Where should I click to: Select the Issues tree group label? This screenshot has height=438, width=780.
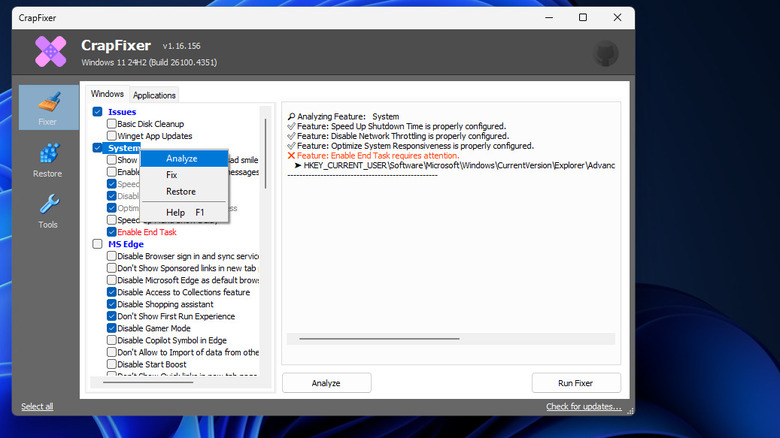coord(122,112)
